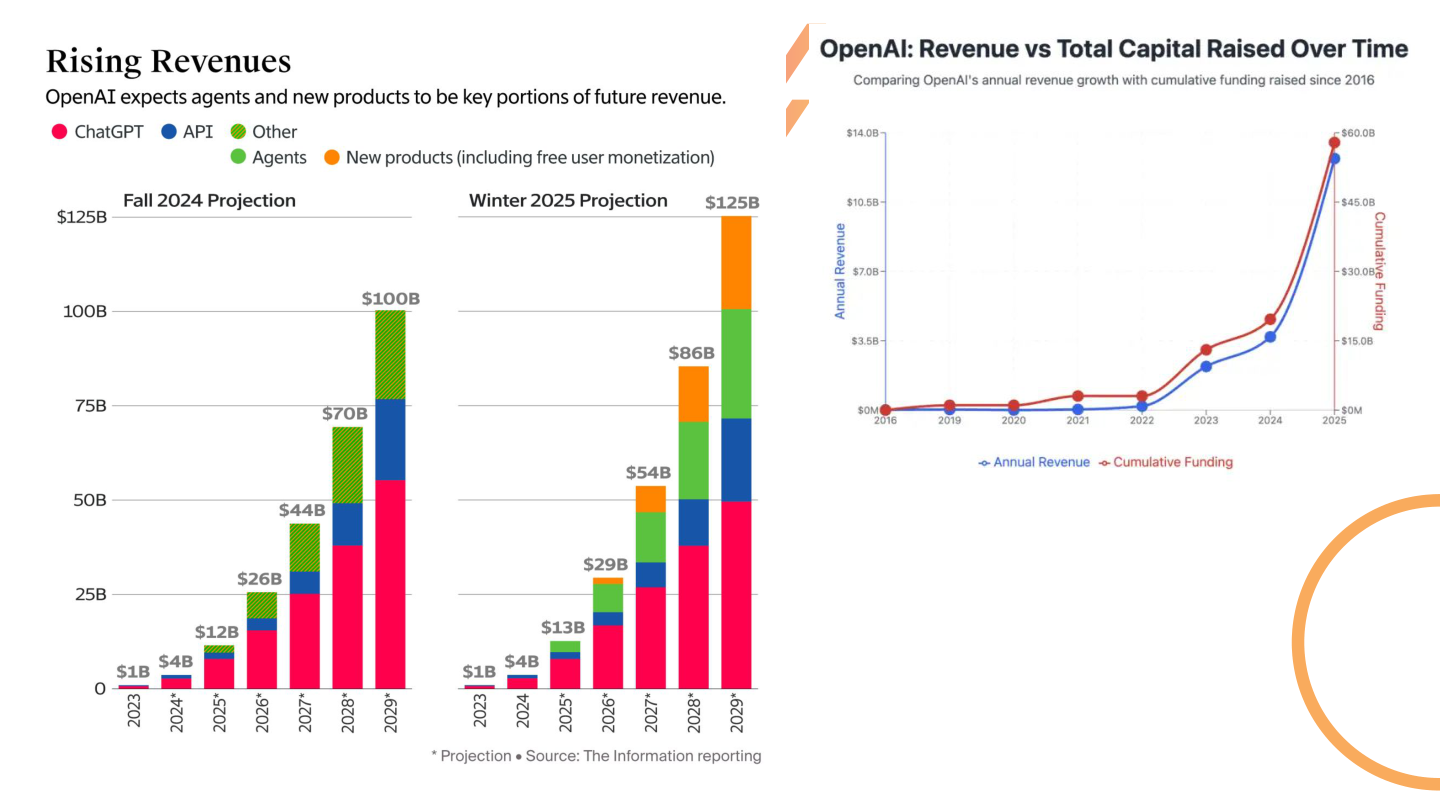The image size is (1440, 810).
Task: Click the 2023 Cumulative Funding data point
Action: pyautogui.click(x=1206, y=349)
